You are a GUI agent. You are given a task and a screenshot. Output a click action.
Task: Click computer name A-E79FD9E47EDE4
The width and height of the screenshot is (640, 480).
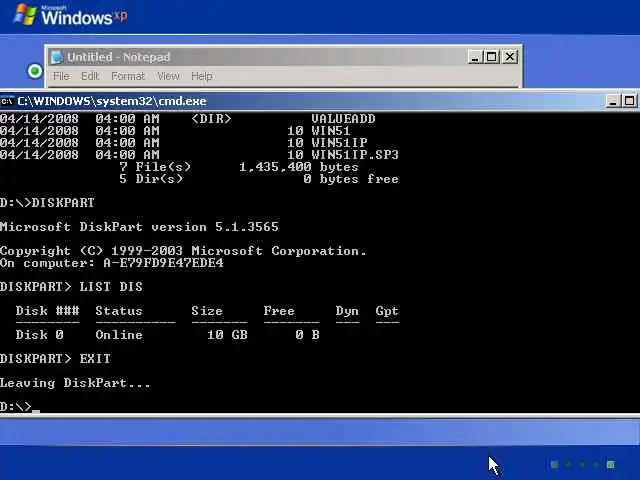[163, 263]
